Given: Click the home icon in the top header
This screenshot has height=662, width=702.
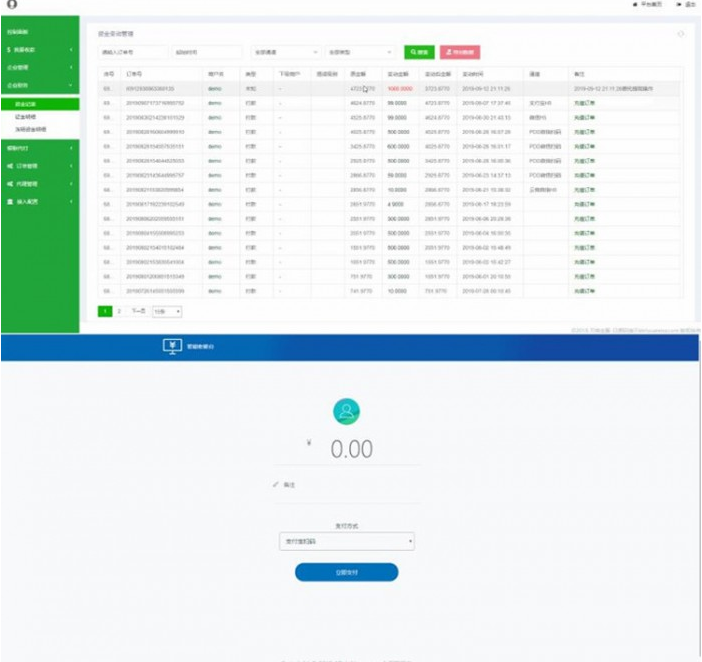Looking at the screenshot, I should (x=635, y=4).
